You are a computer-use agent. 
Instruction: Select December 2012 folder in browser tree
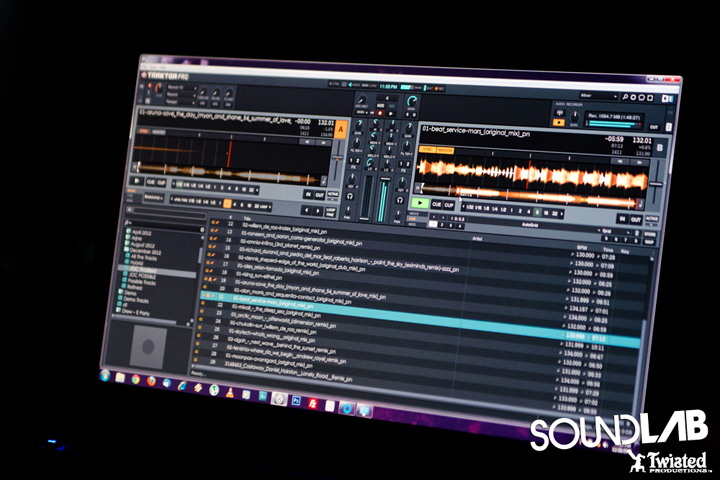(144, 251)
